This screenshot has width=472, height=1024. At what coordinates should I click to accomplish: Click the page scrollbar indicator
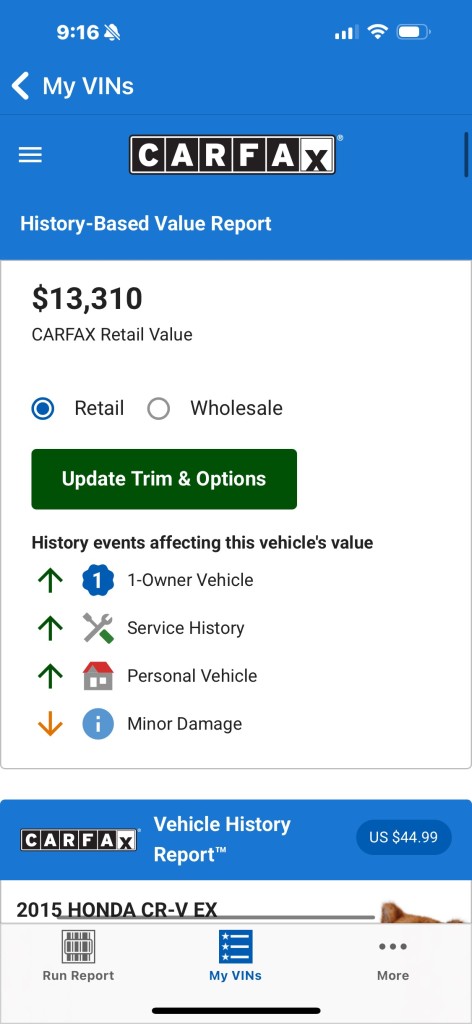[x=466, y=154]
